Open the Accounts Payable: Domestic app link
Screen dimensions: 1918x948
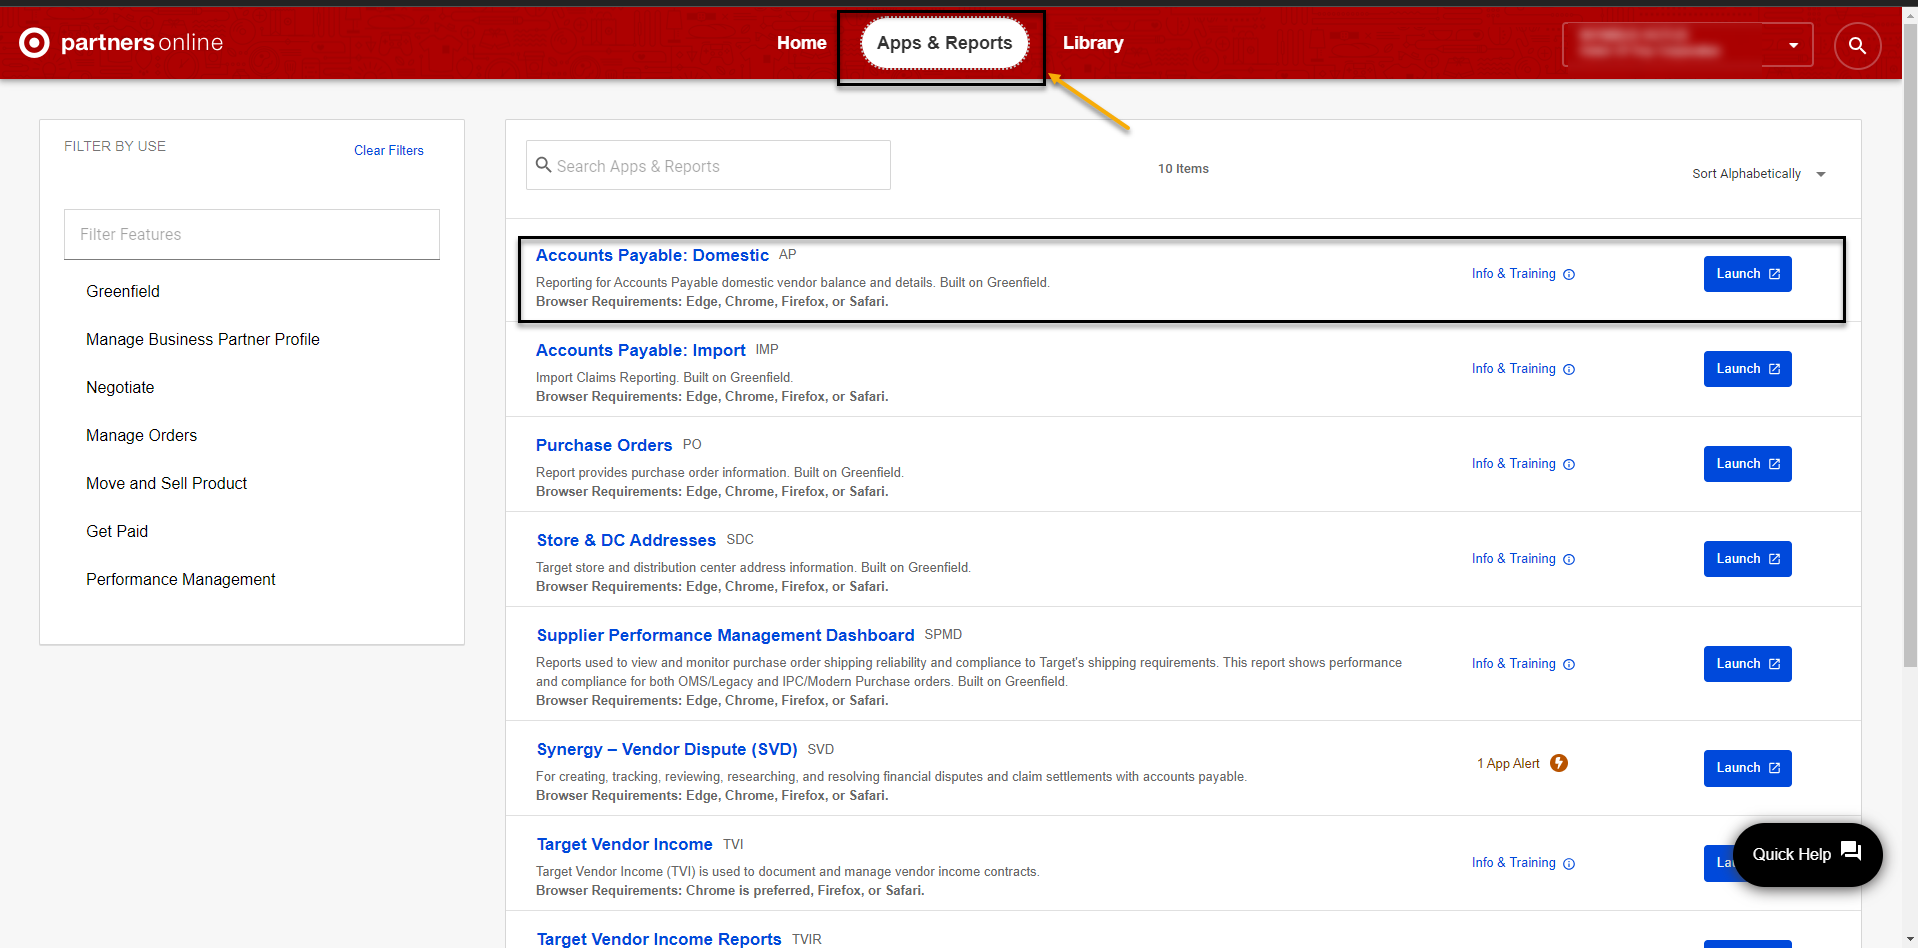click(652, 255)
